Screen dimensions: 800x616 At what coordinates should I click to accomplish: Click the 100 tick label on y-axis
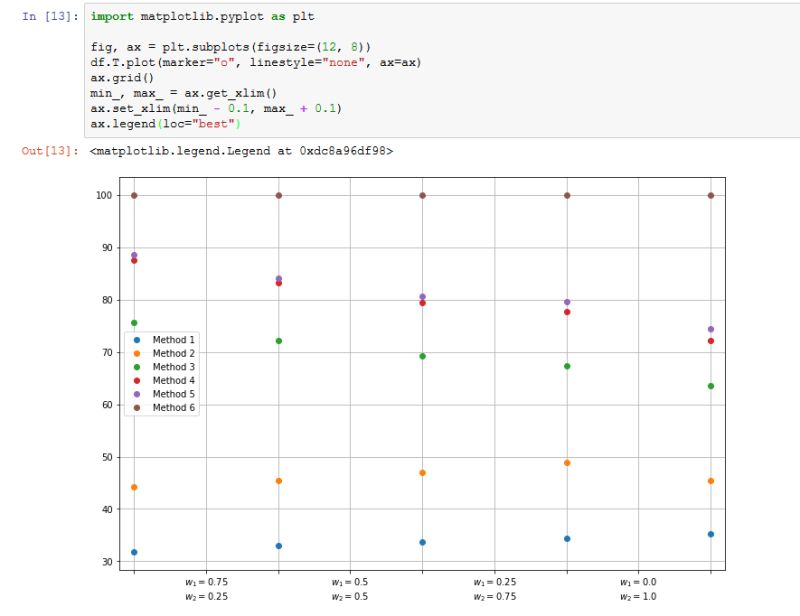pos(103,195)
